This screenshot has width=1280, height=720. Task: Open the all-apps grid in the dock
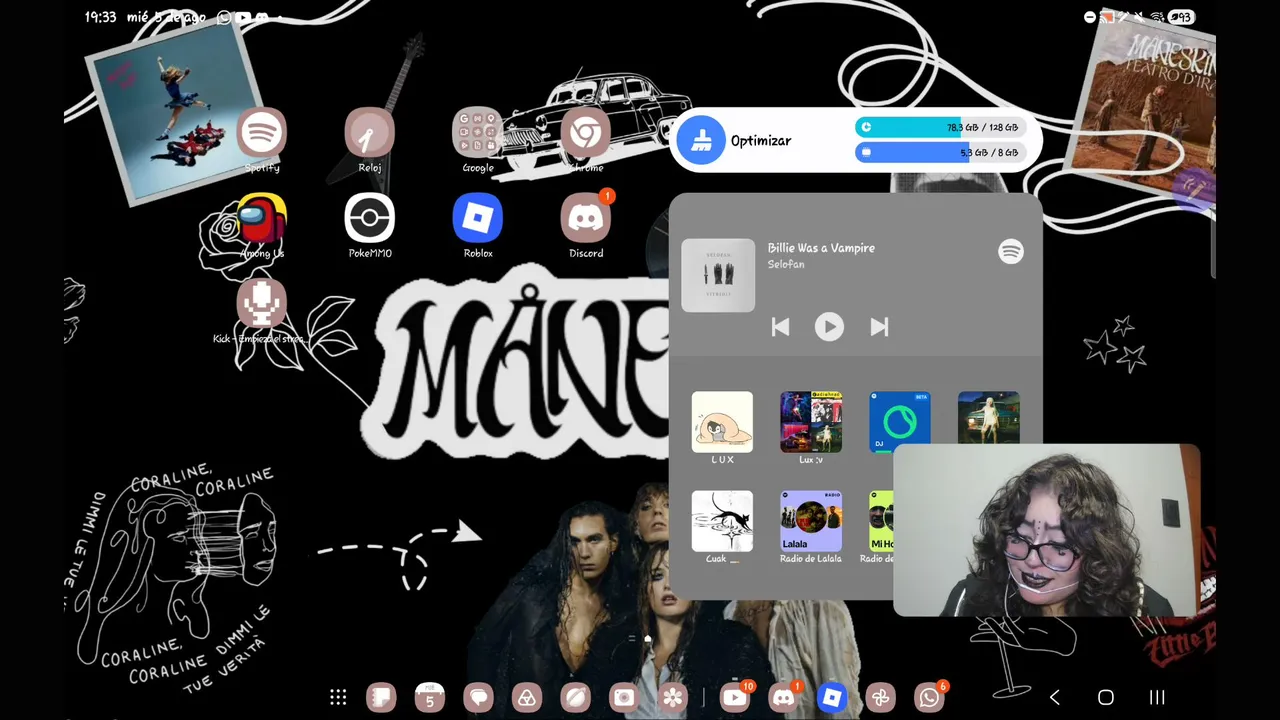338,697
